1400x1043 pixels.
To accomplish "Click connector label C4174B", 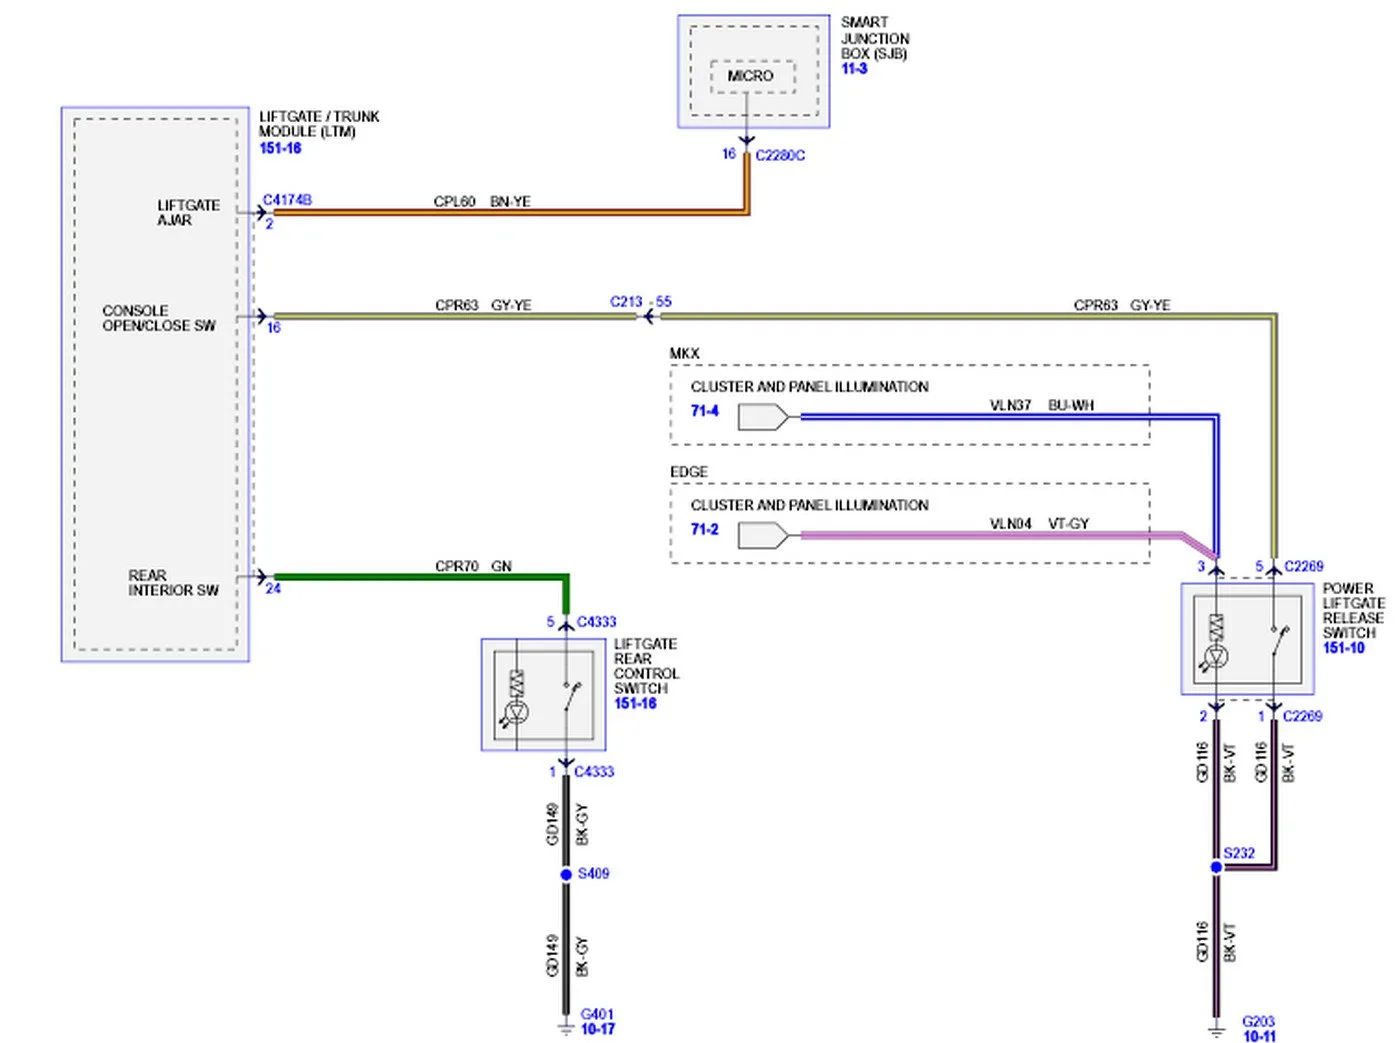I will (287, 200).
